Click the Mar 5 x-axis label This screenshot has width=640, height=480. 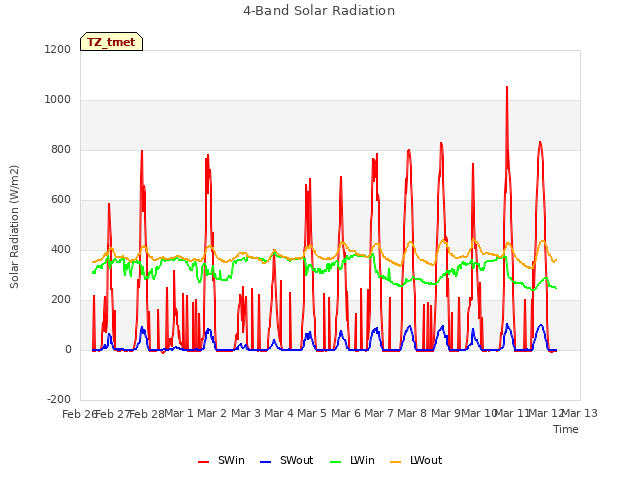pyautogui.click(x=312, y=413)
